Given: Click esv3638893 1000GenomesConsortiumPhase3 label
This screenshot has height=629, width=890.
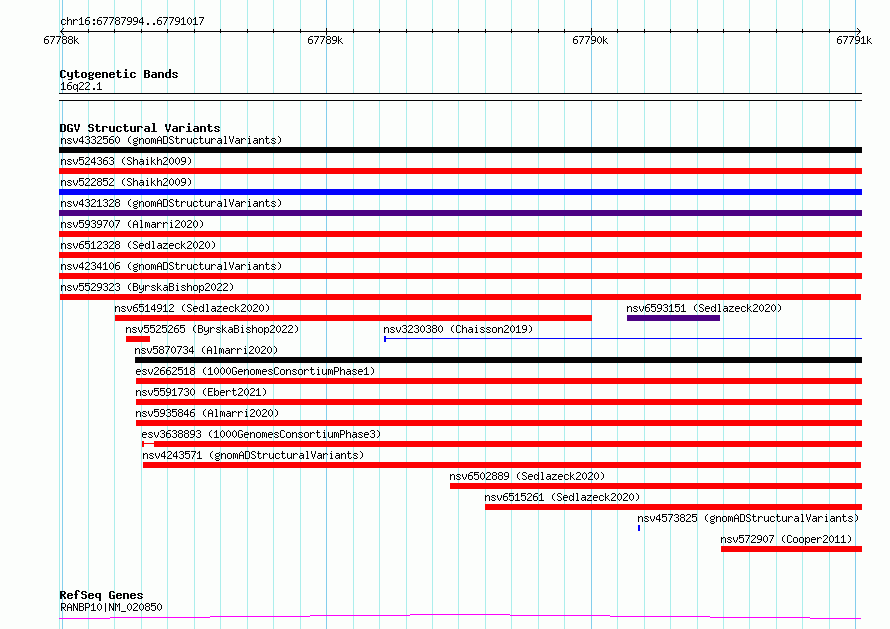Looking at the screenshot, I should (261, 434).
